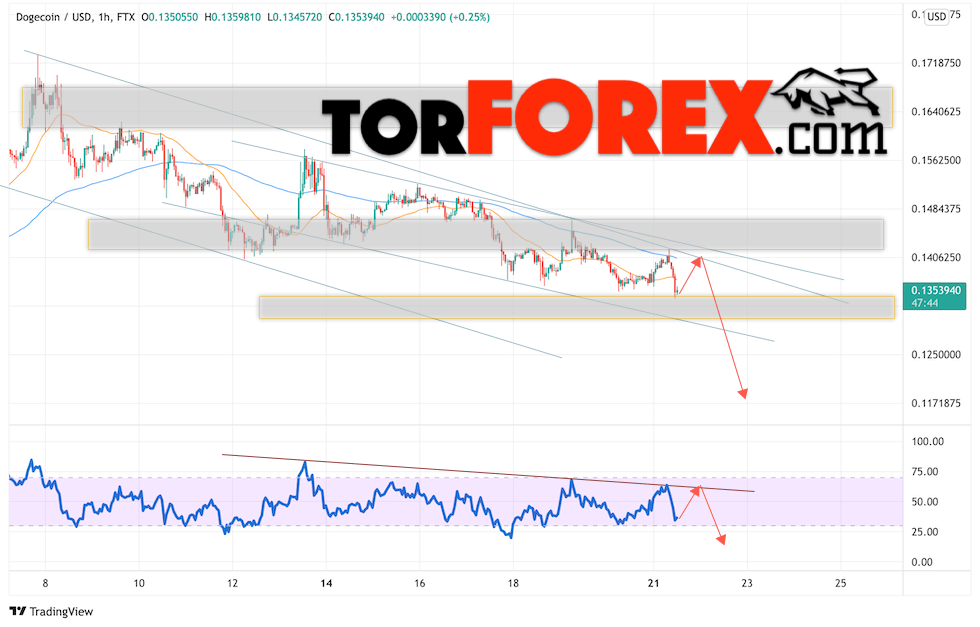Click price axis label 0.1562500

pyautogui.click(x=936, y=160)
